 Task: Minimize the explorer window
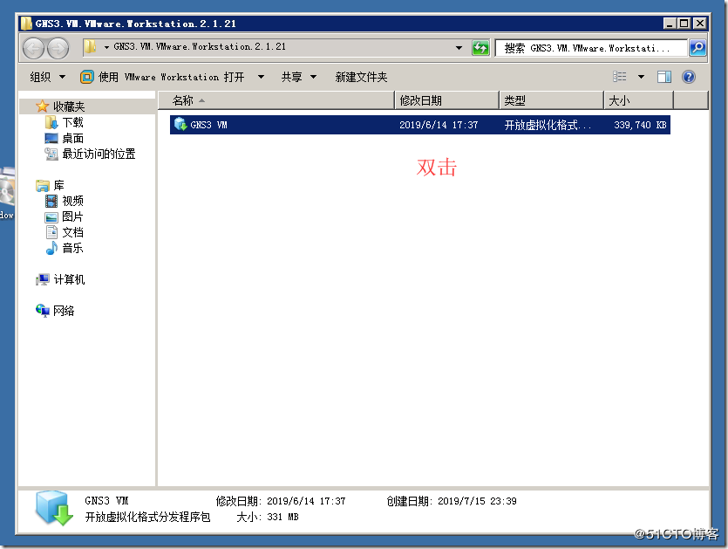pyautogui.click(x=670, y=23)
